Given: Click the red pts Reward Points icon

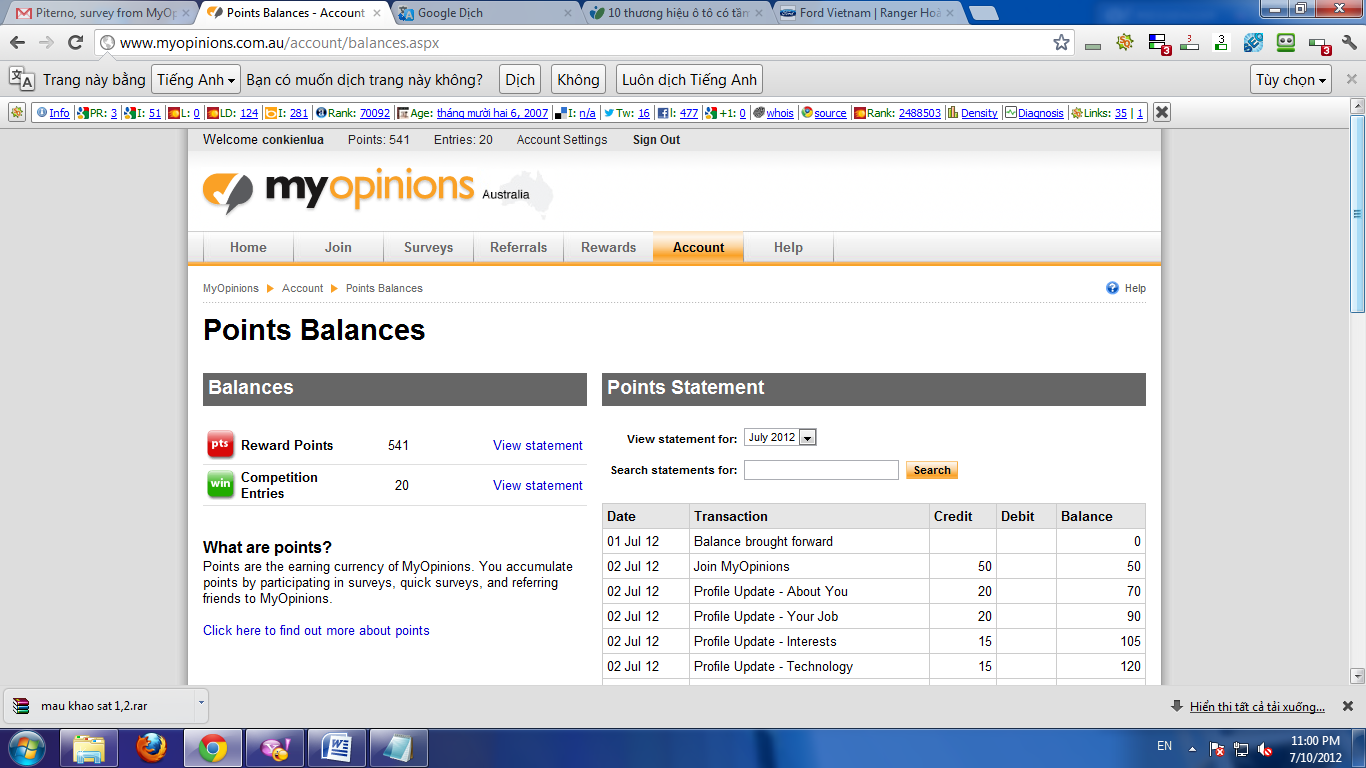Looking at the screenshot, I should [x=220, y=445].
